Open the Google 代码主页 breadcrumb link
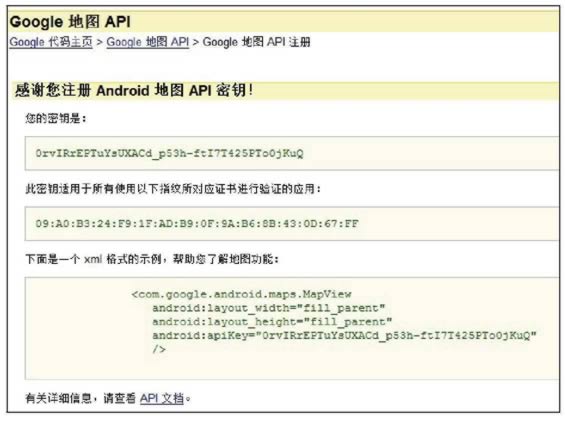The image size is (565, 421). click(x=51, y=42)
